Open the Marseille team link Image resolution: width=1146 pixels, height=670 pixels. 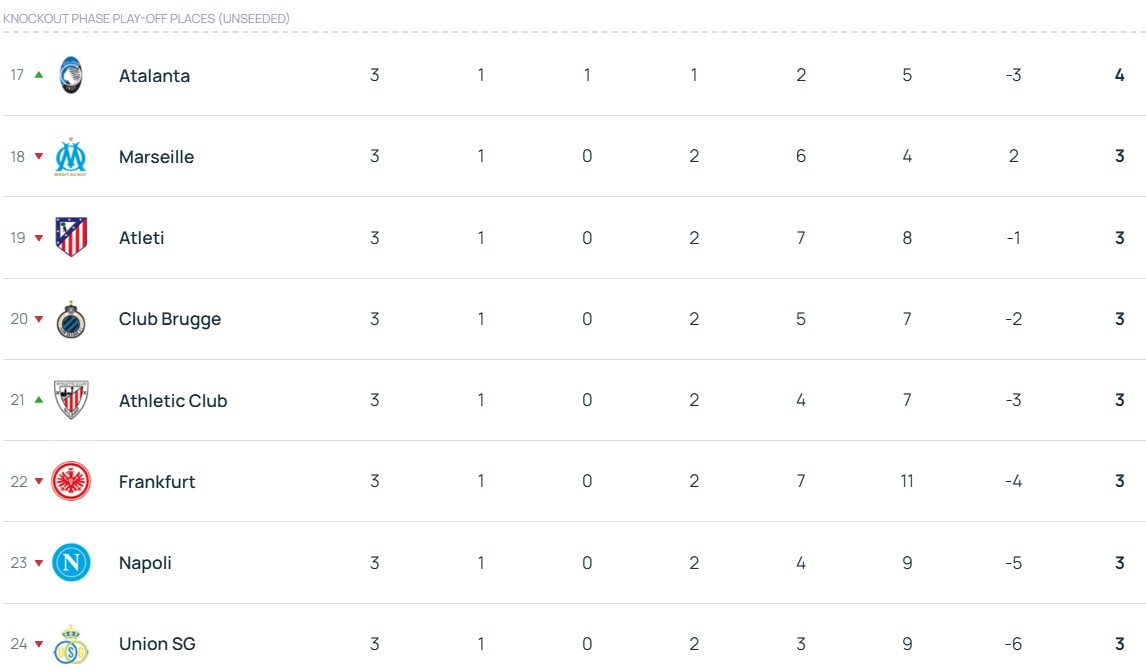pos(156,157)
